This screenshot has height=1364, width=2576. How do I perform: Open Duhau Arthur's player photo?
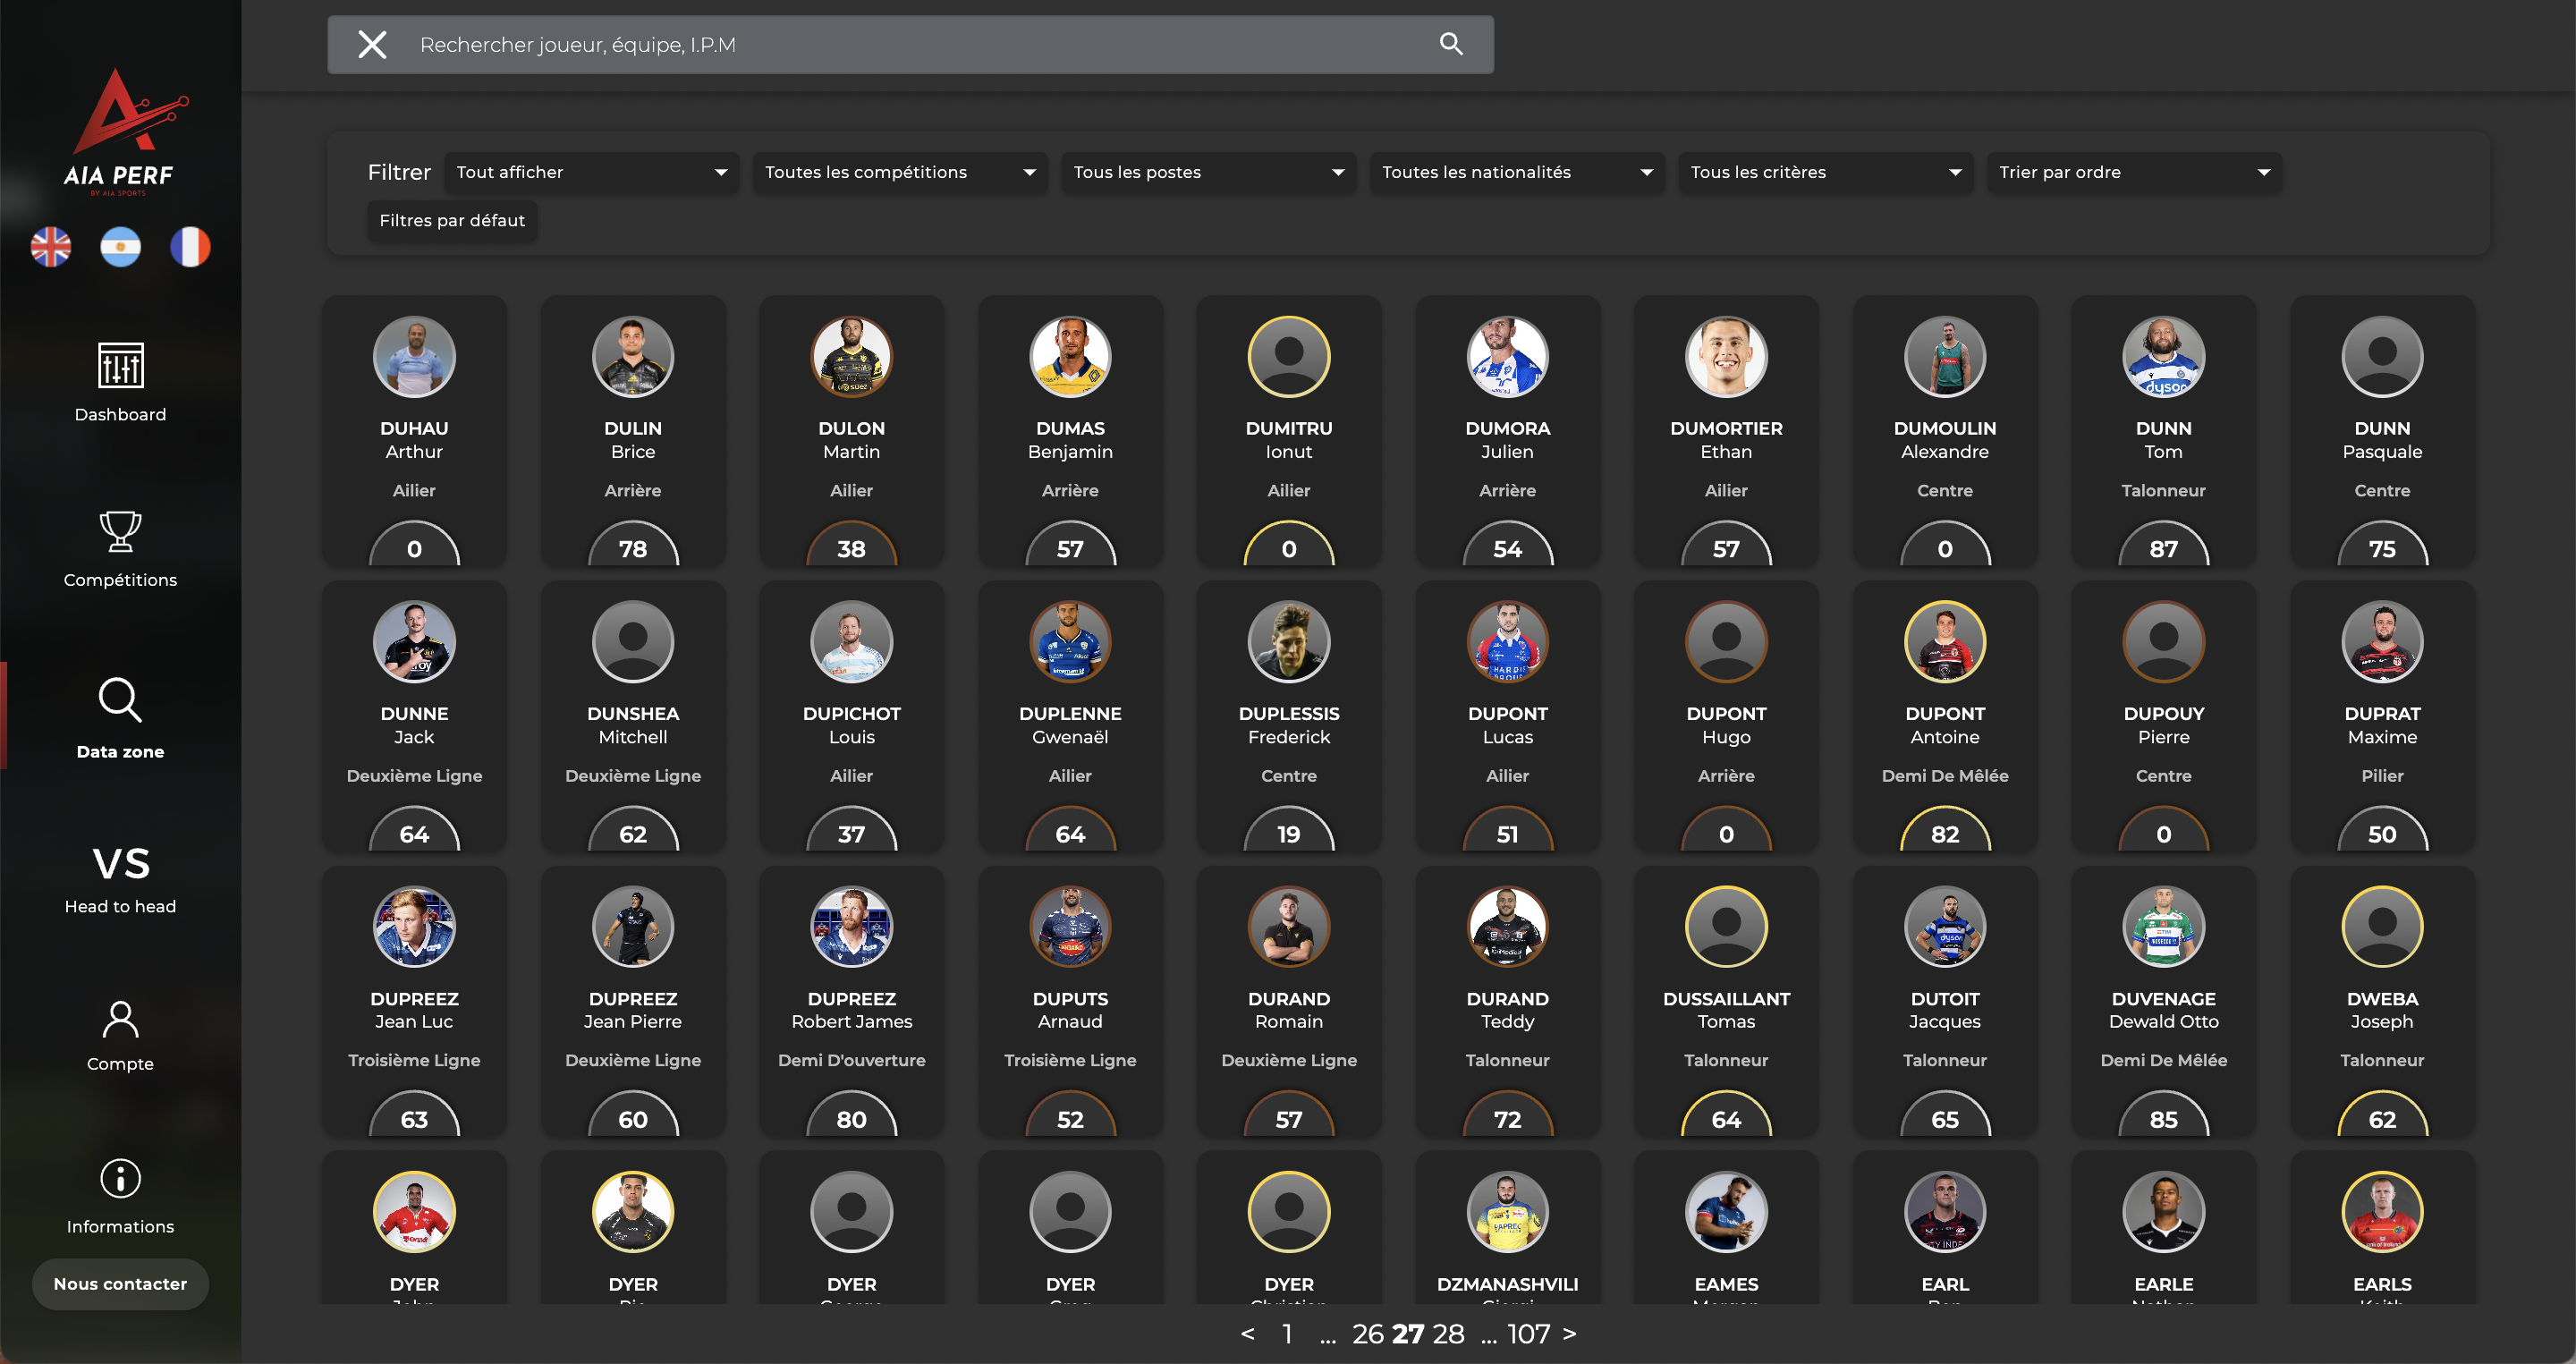point(414,356)
